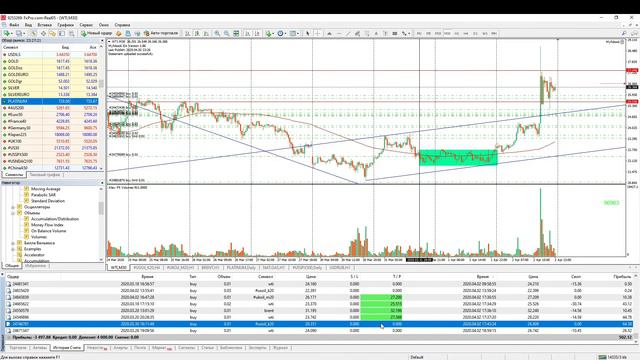This screenshot has height=360, width=640.
Task: Click the Новый ордер button
Action: click(97, 33)
